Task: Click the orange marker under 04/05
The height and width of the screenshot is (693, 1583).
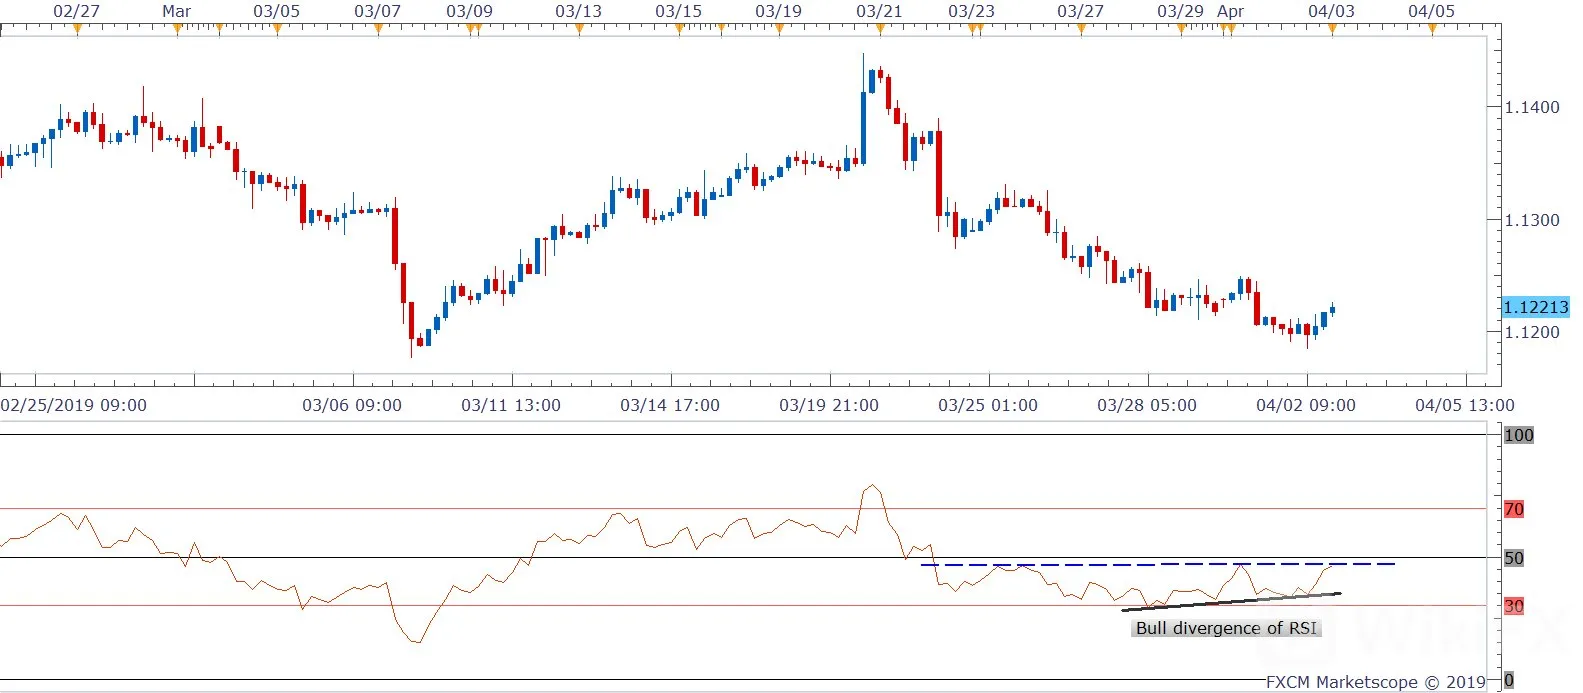Action: (1432, 29)
